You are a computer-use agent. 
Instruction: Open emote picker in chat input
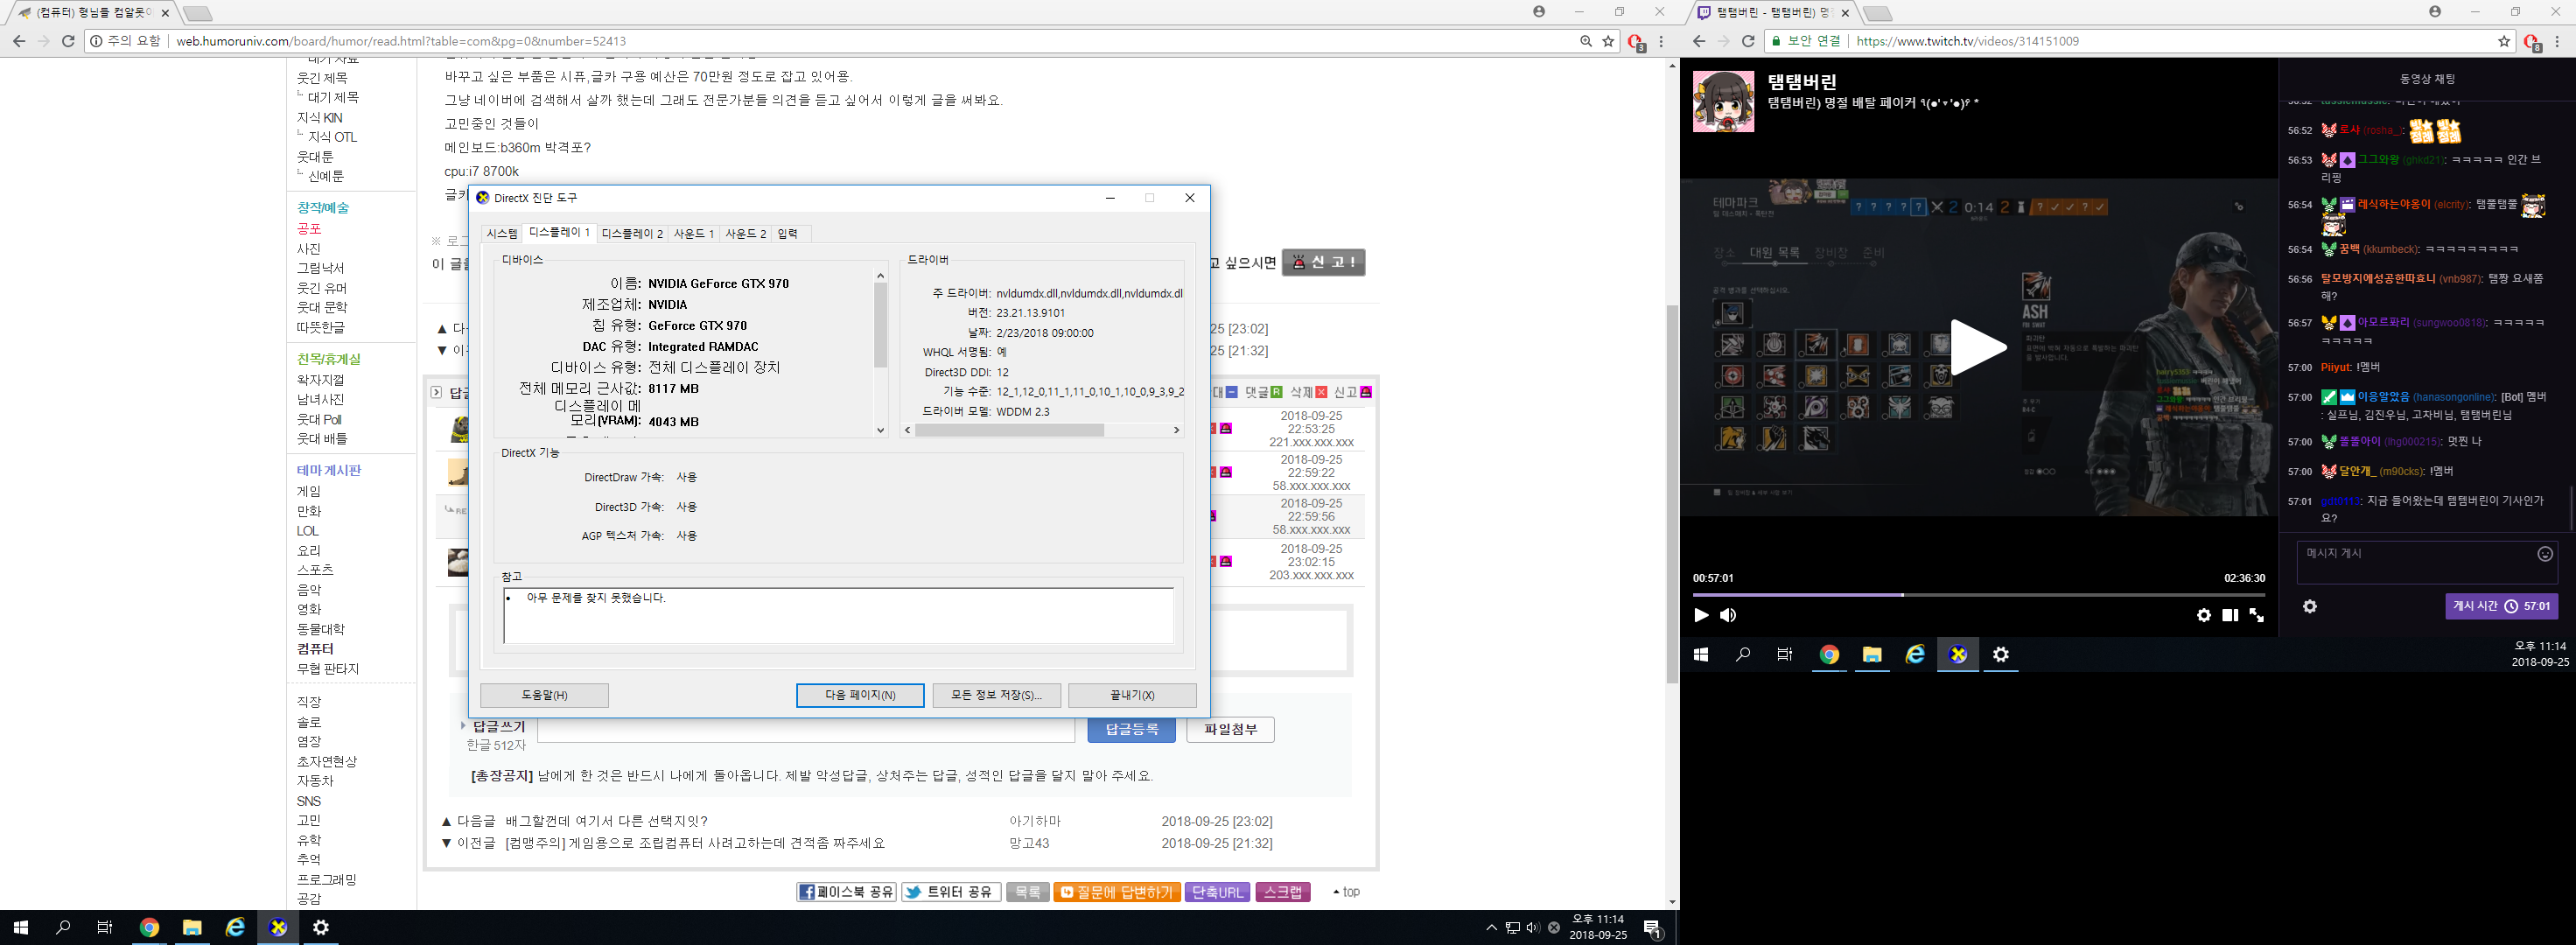pos(2545,554)
